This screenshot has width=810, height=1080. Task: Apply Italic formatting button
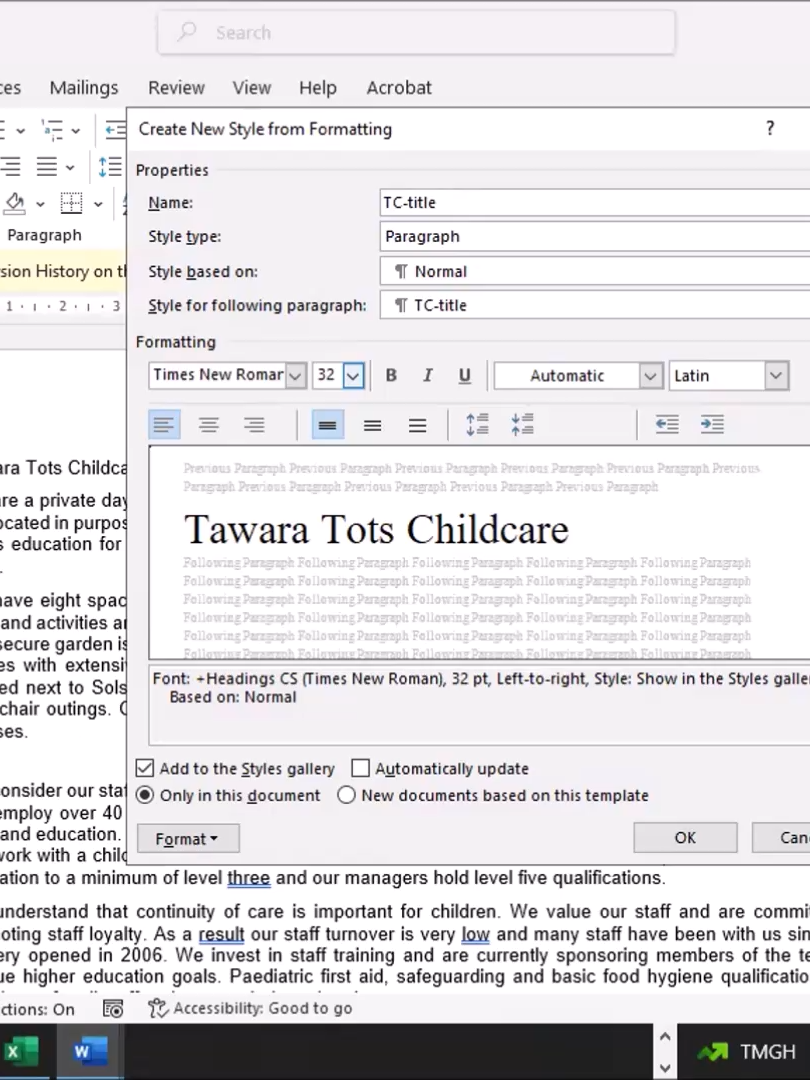click(427, 375)
